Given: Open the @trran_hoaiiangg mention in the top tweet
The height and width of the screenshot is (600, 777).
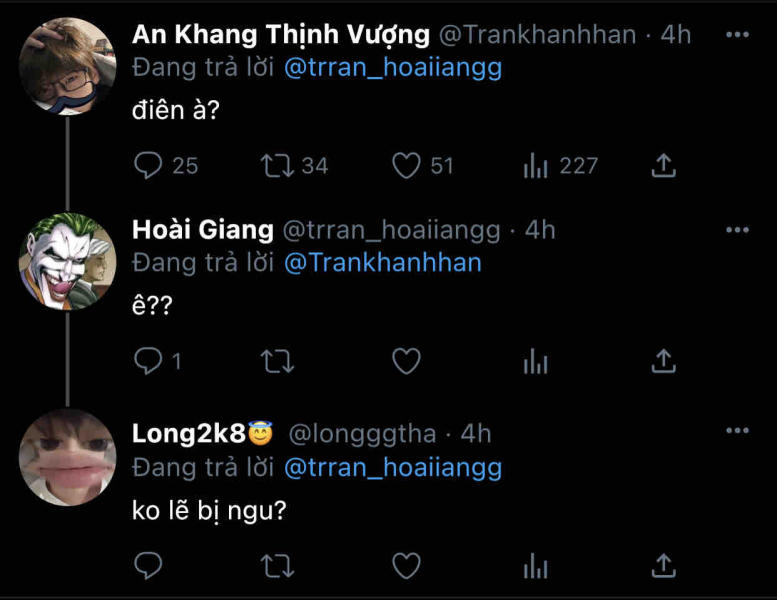Looking at the screenshot, I should 394,68.
